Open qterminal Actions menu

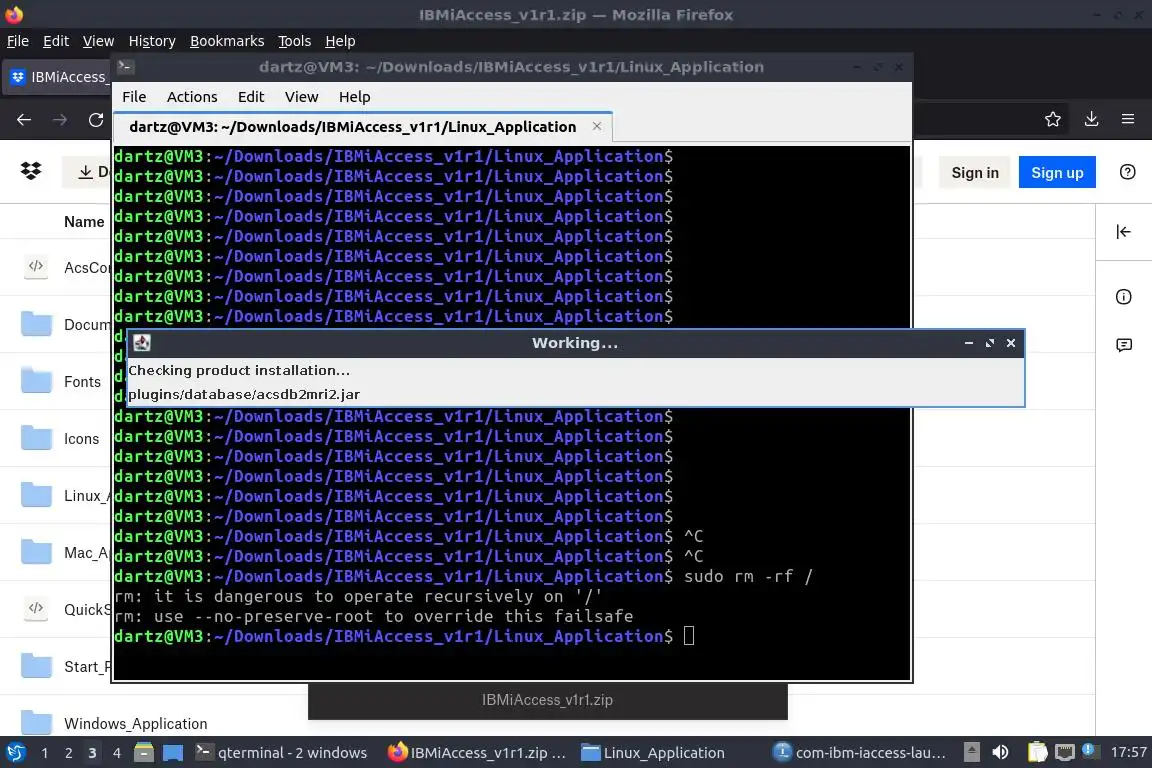192,97
